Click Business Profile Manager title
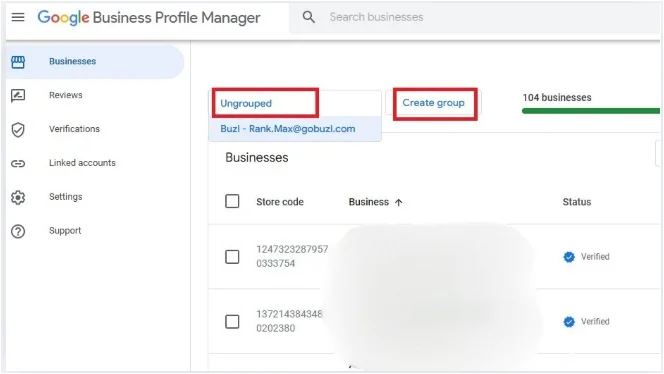The image size is (664, 374). point(176,17)
